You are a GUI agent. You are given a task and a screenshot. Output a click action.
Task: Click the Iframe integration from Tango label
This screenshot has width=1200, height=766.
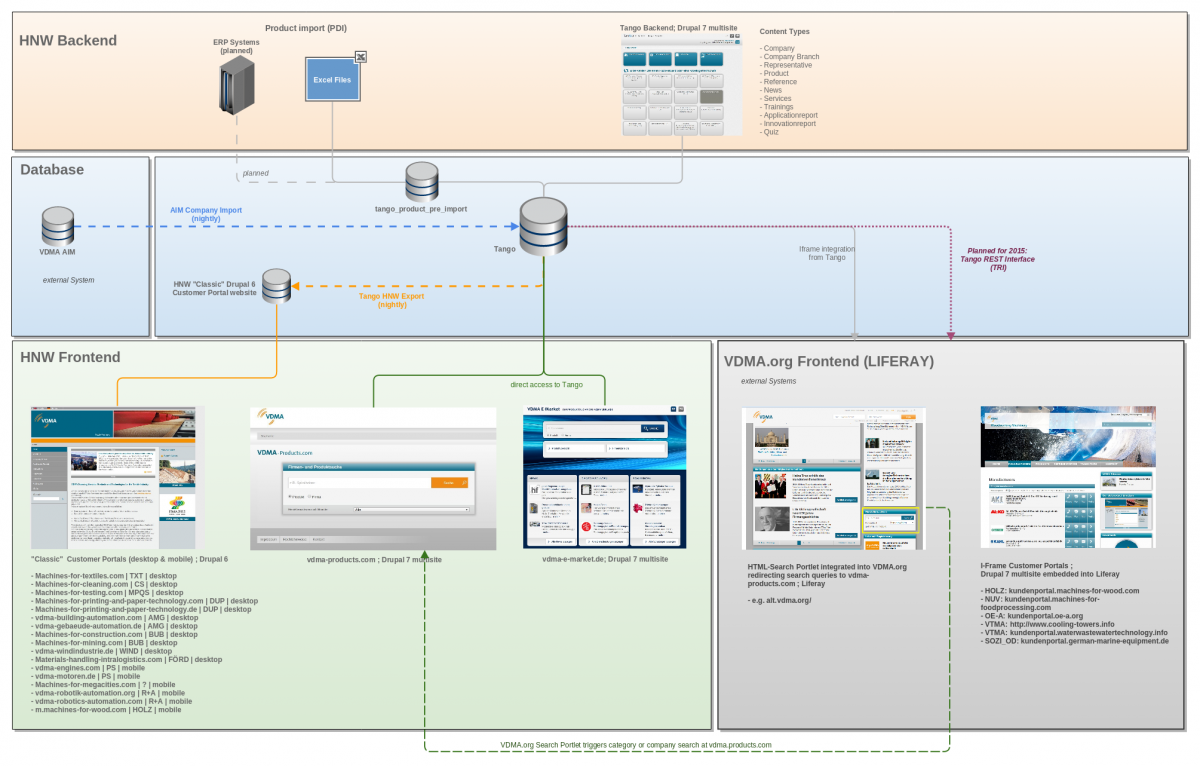pyautogui.click(x=827, y=253)
